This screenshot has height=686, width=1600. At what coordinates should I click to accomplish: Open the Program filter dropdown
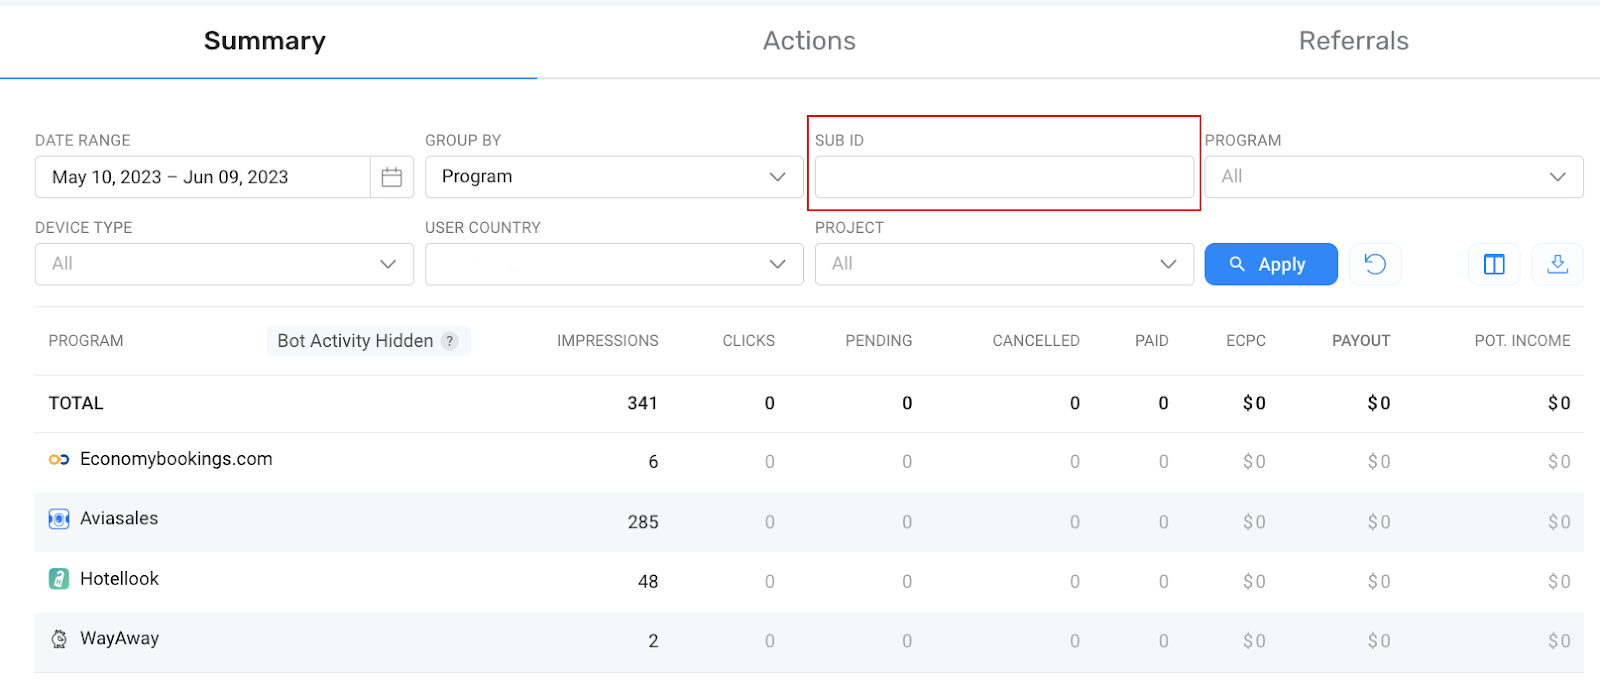pos(1393,177)
